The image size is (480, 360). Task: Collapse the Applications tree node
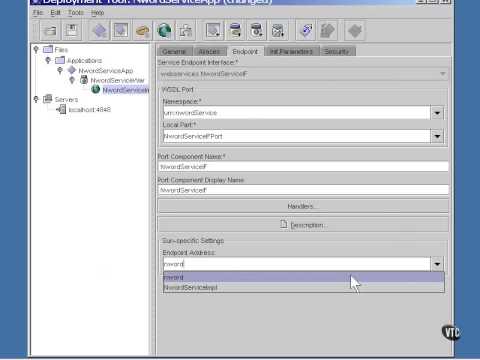(48, 60)
